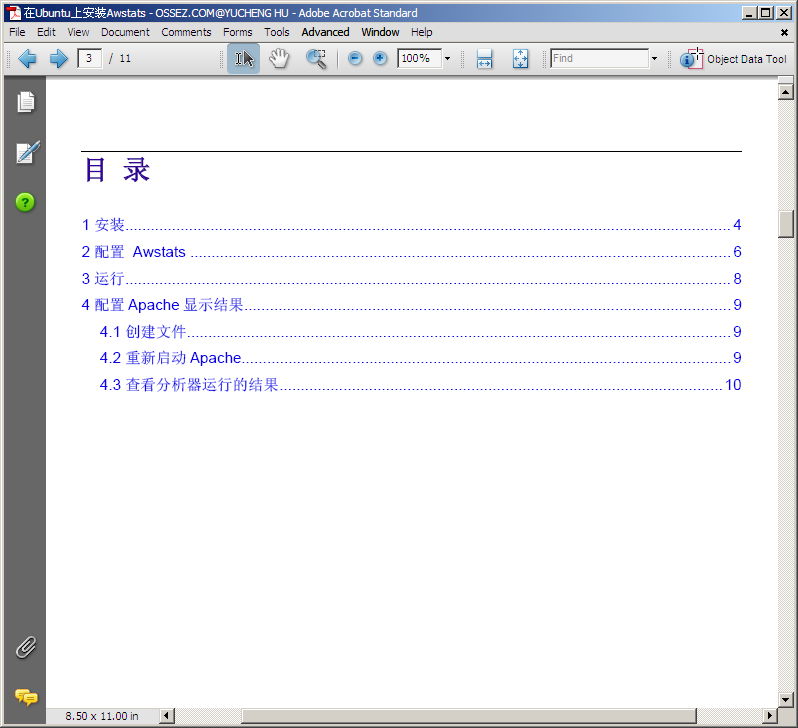Go to the next page arrow
Viewport: 798px width, 728px height.
point(59,59)
